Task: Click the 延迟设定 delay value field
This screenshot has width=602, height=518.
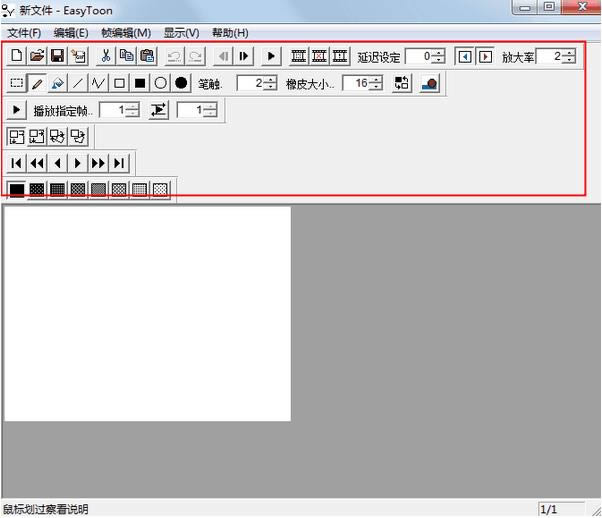Action: coord(419,56)
